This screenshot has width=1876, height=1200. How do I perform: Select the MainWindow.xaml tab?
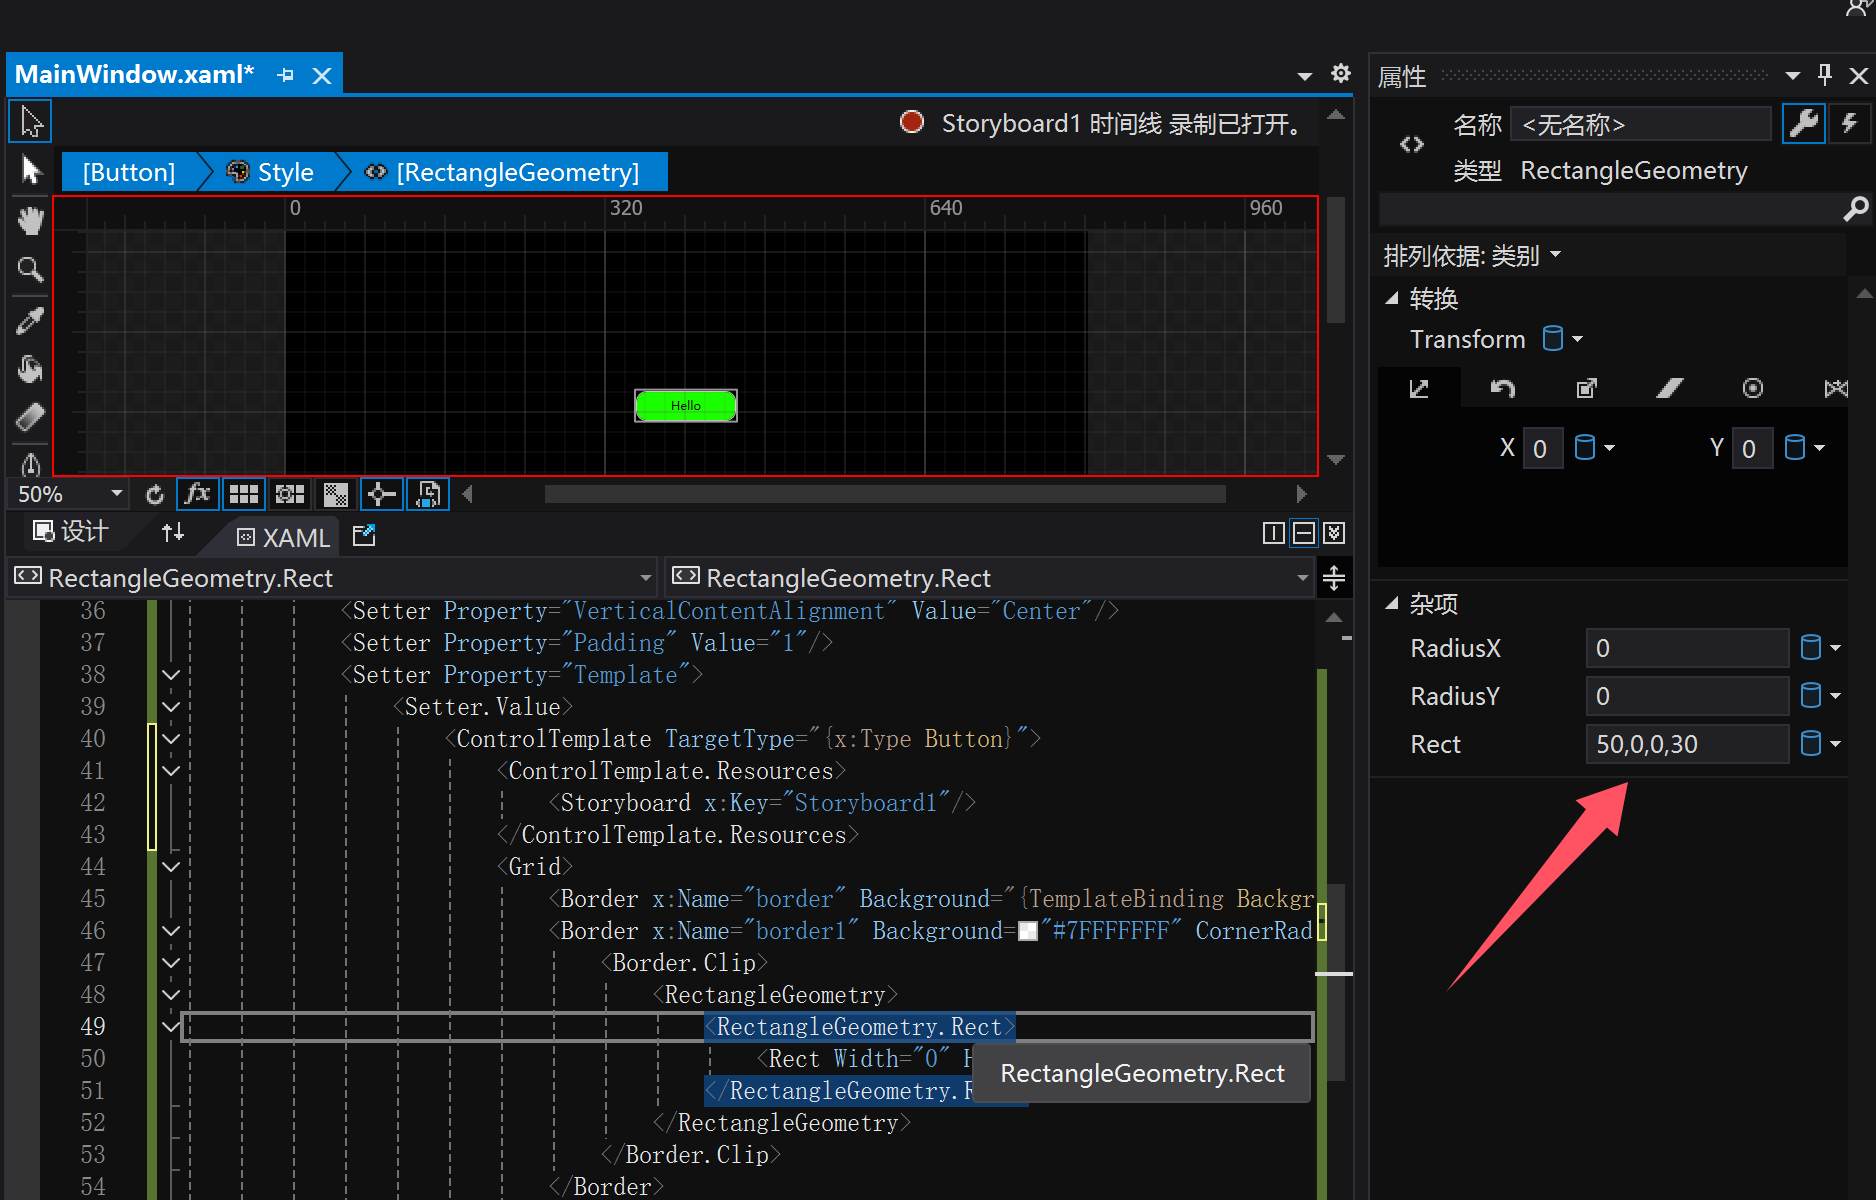click(x=134, y=75)
